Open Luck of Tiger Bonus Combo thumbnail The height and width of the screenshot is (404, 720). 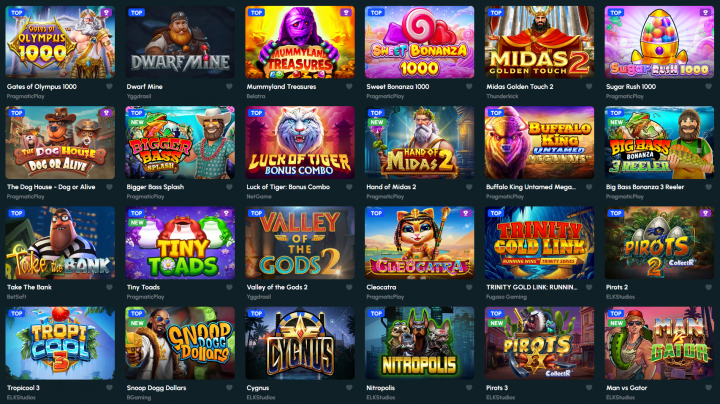point(300,142)
